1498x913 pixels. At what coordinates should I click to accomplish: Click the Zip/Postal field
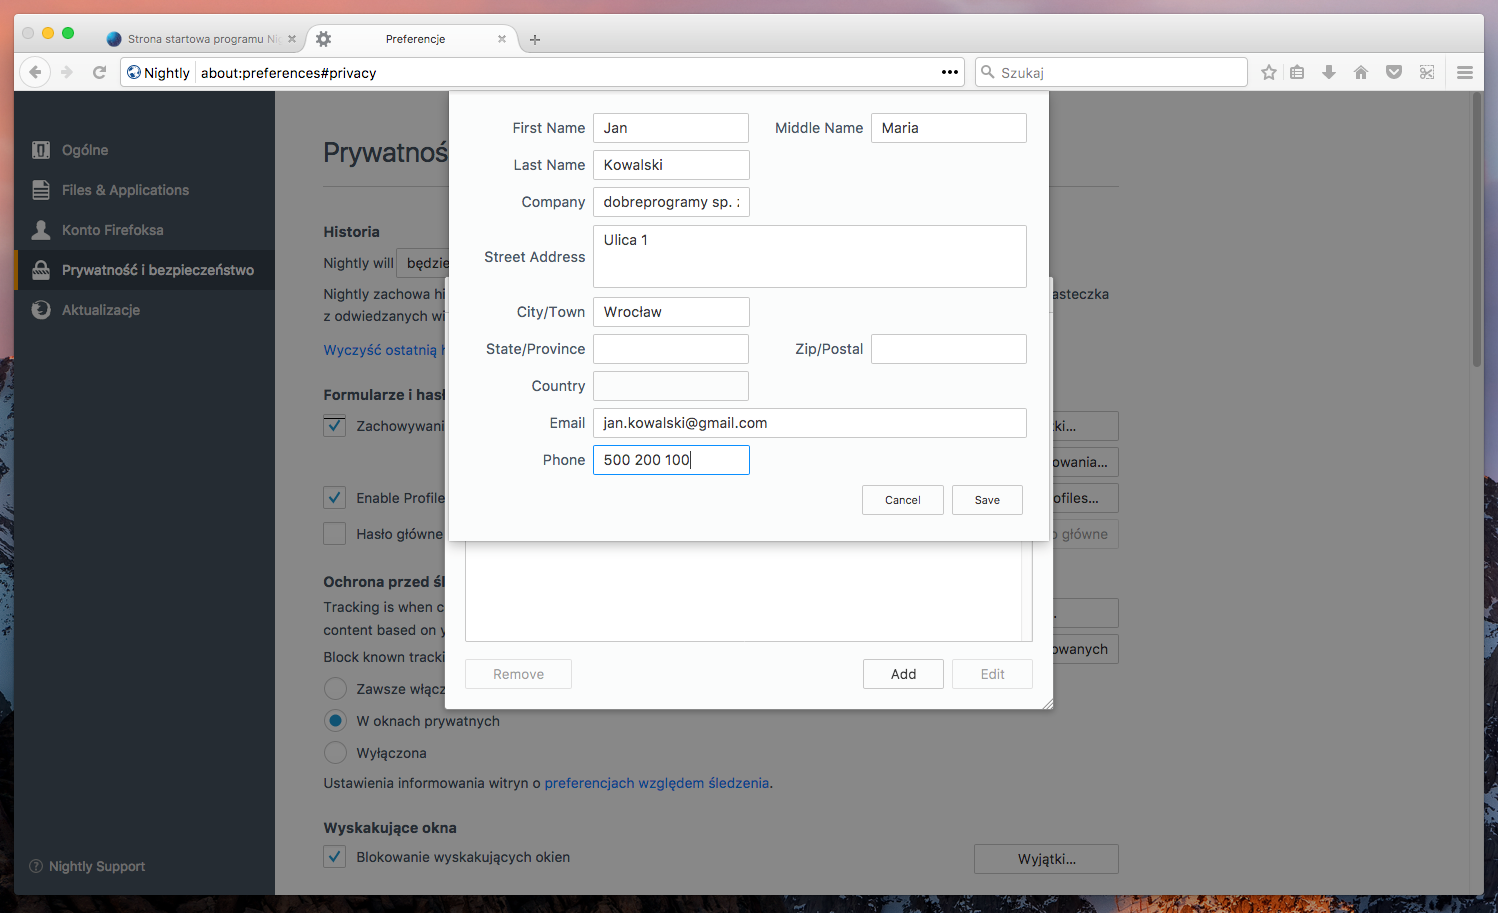pyautogui.click(x=949, y=349)
